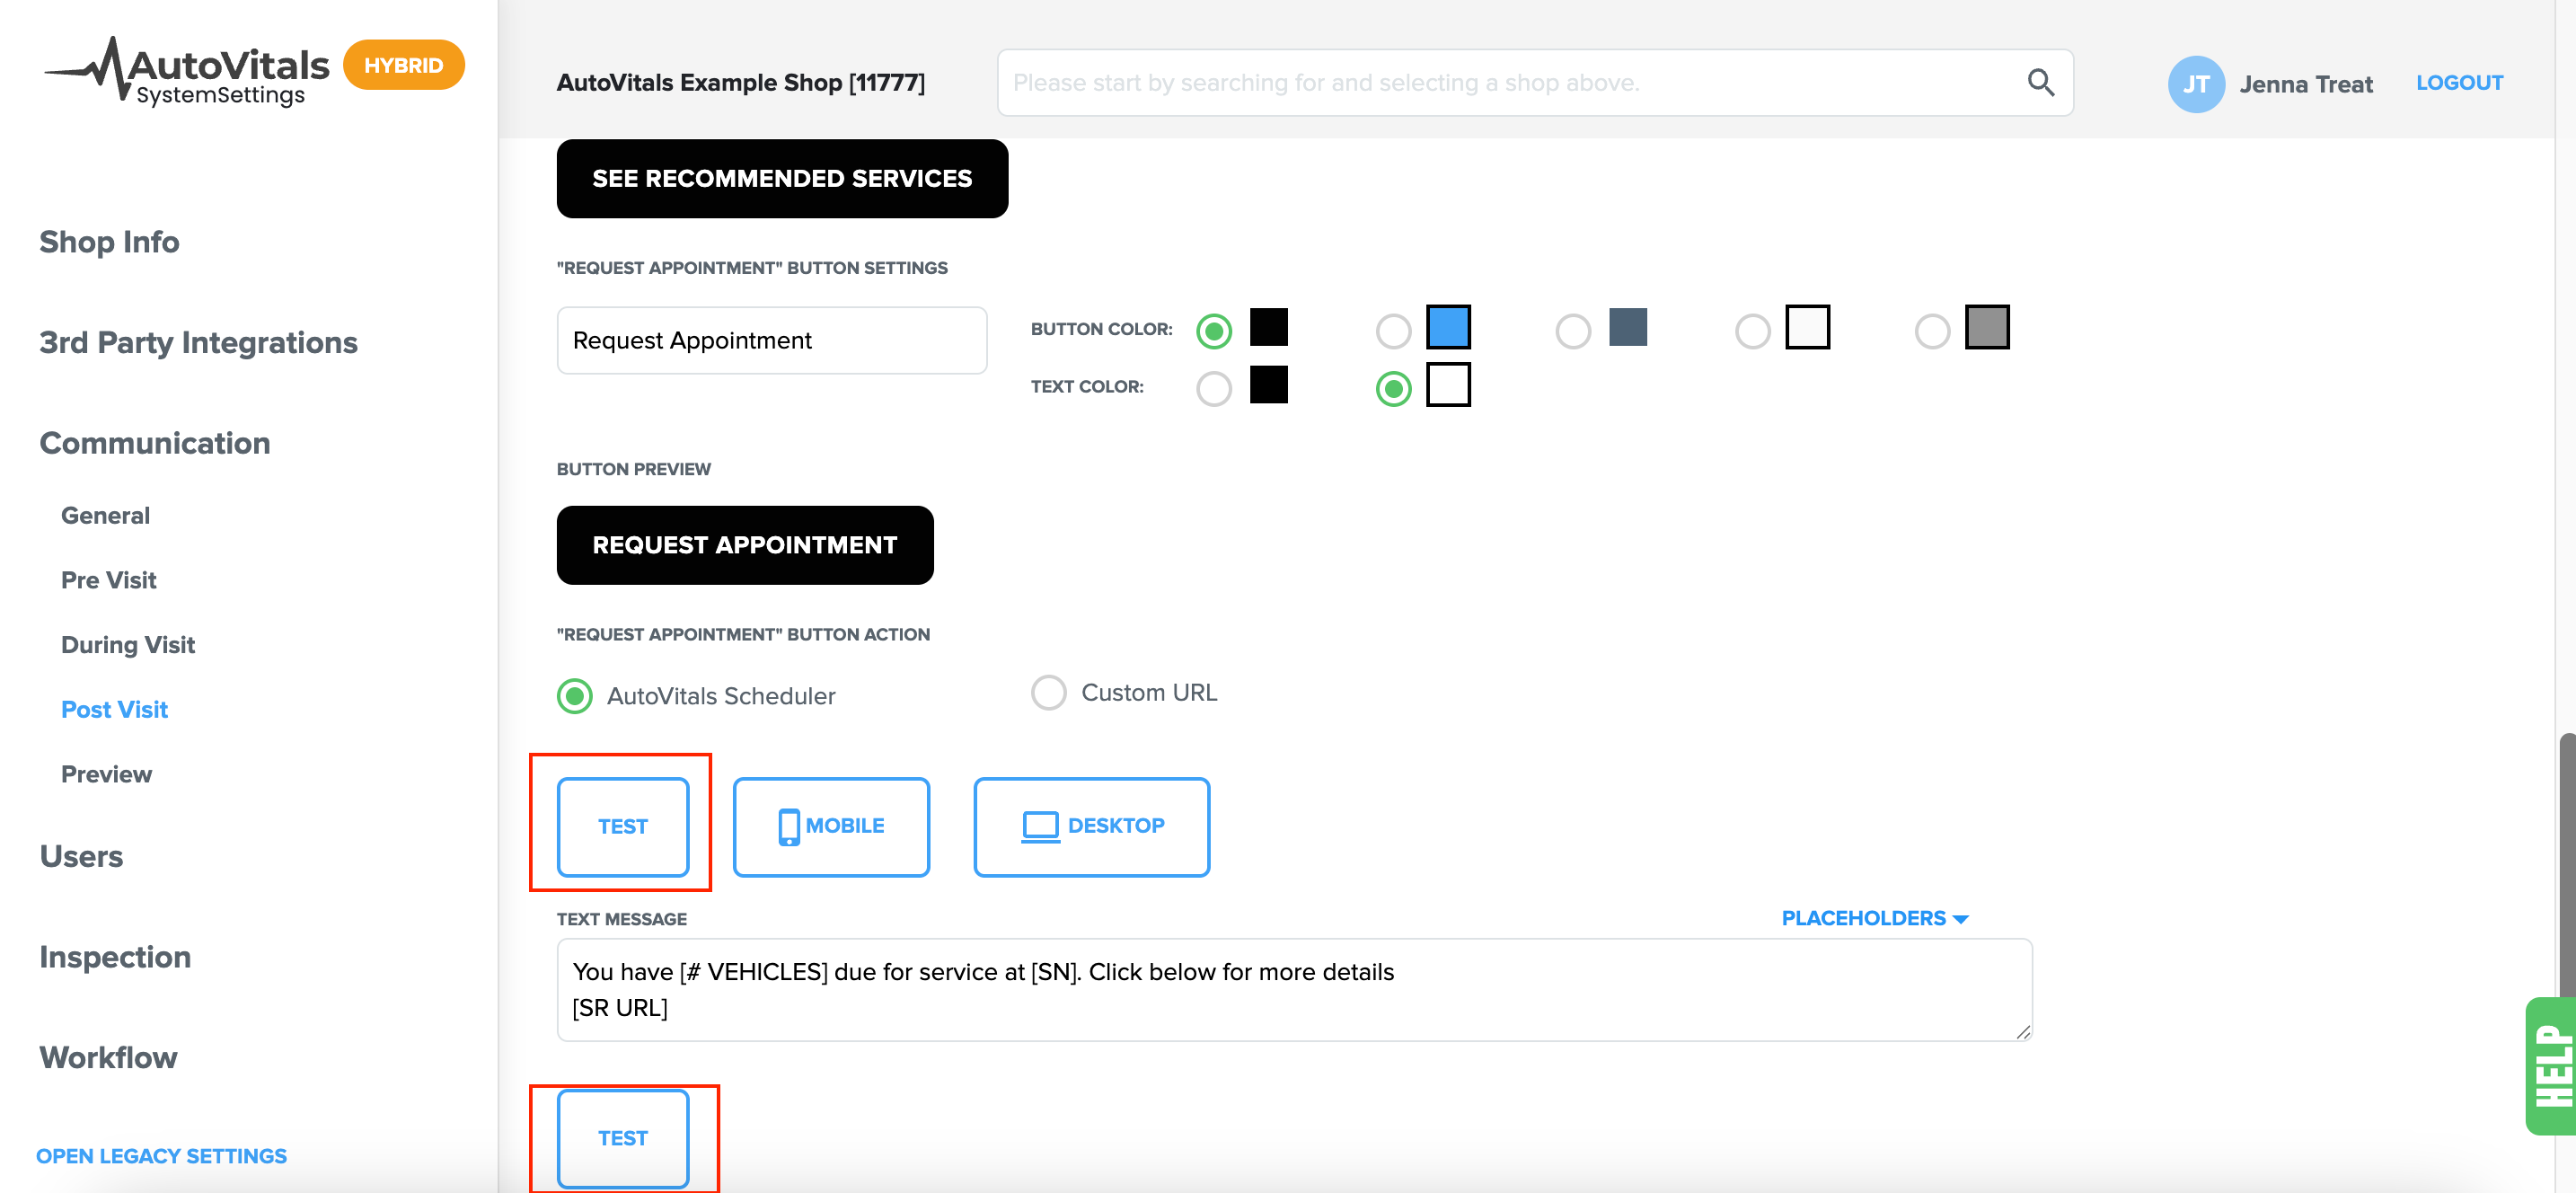Open legacy settings

tap(161, 1155)
